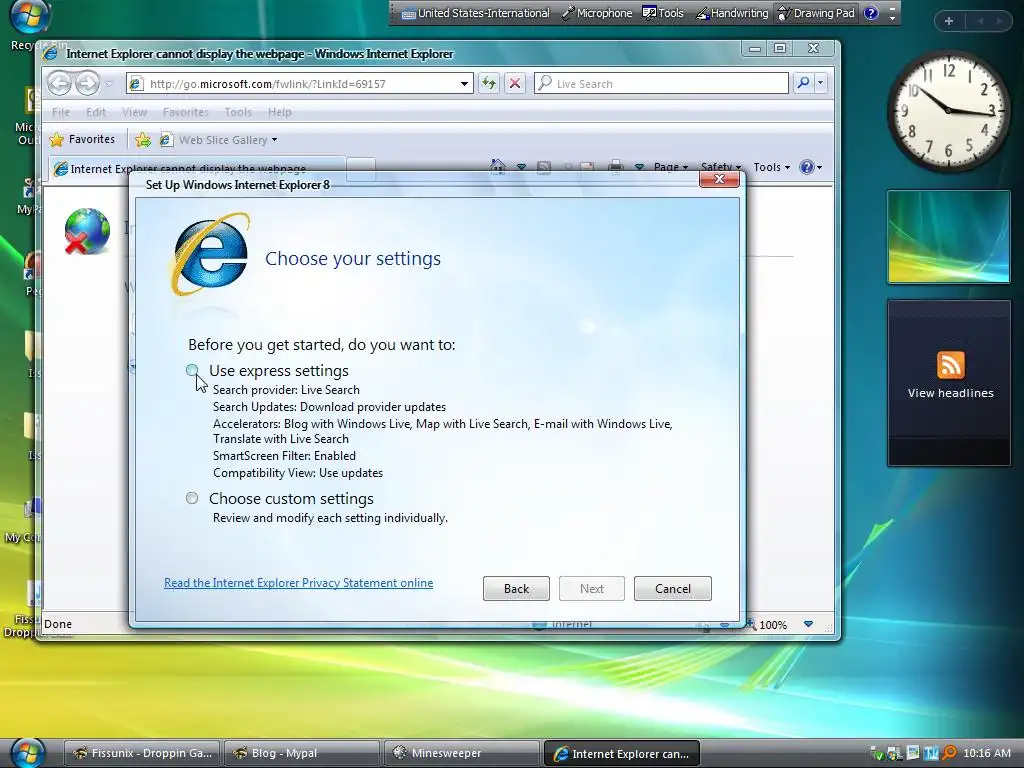Screen dimensions: 1024x768
Task: Click the Internet Explorer taskbar button
Action: click(622, 753)
